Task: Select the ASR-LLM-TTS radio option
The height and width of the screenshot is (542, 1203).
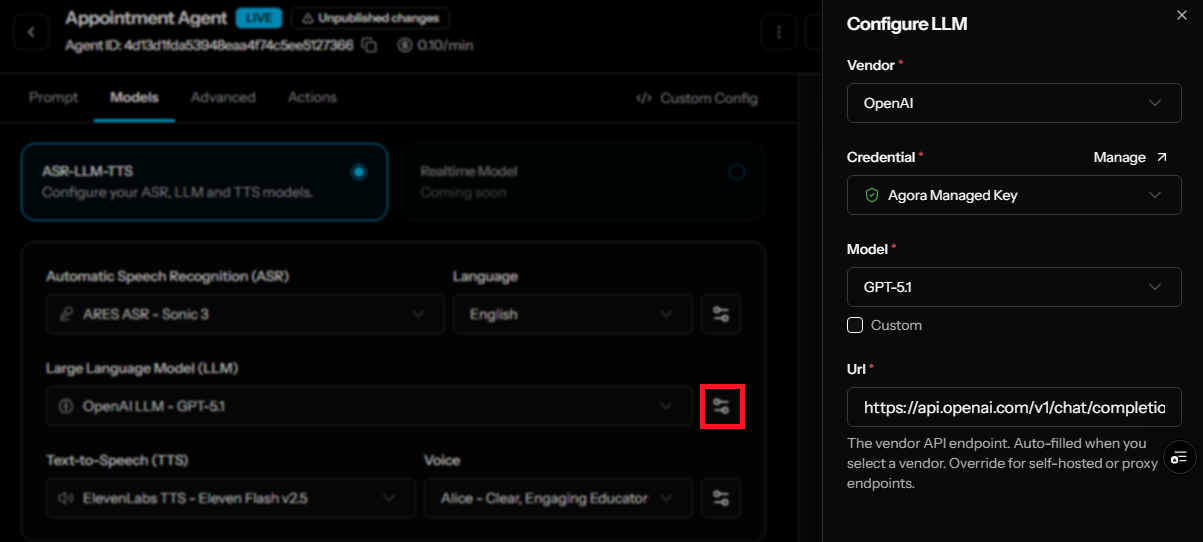Action: point(359,172)
